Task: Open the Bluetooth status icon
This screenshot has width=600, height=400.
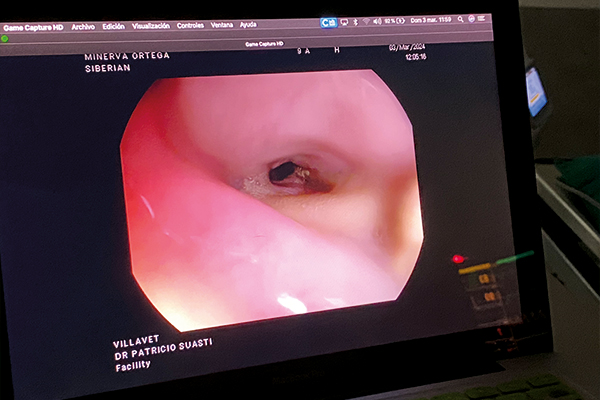Action: (355, 21)
